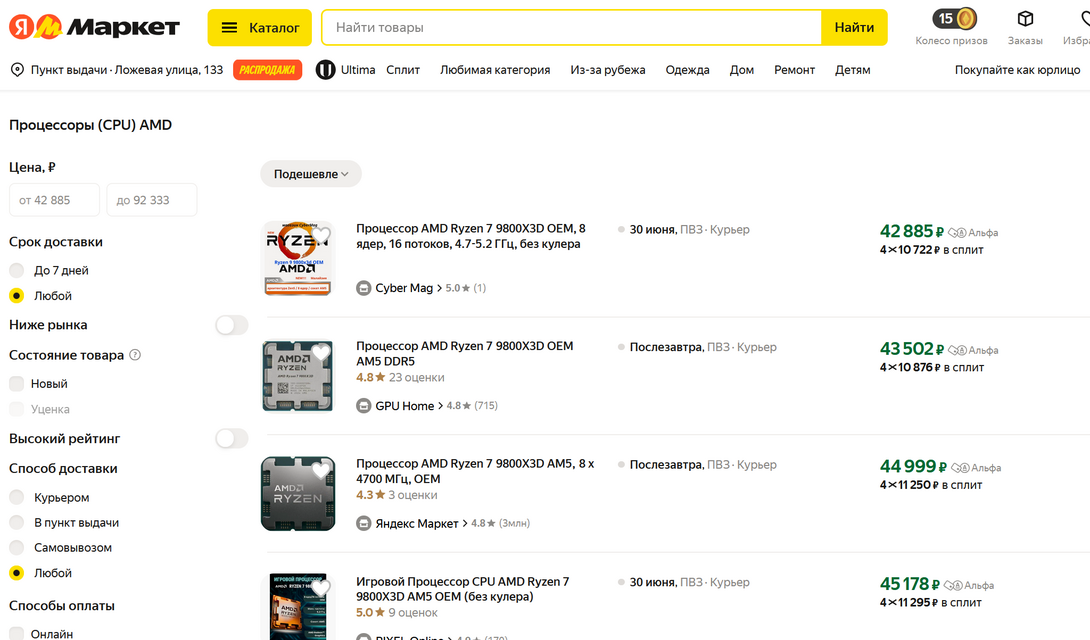Open the Подешевле sorting dropdown

pyautogui.click(x=310, y=174)
